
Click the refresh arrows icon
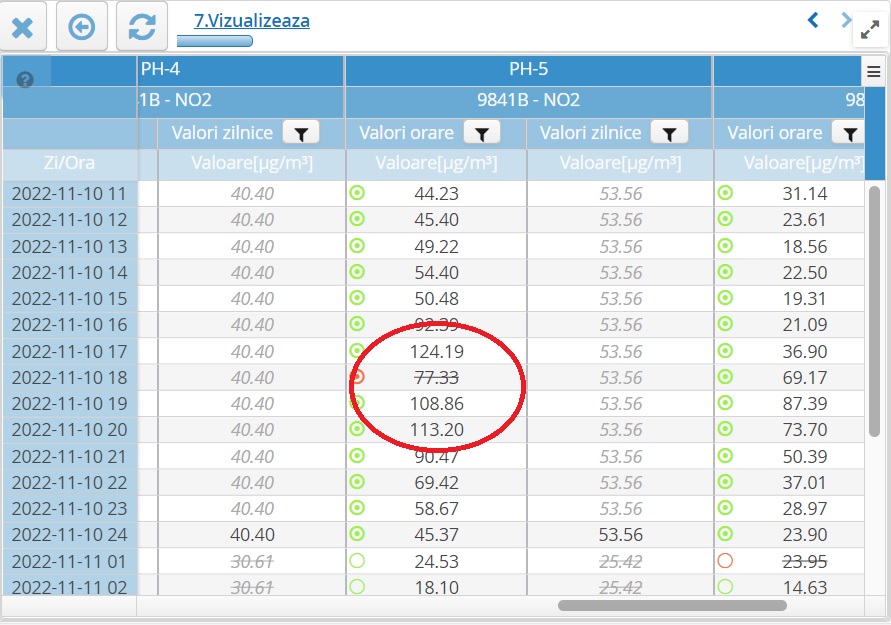point(141,27)
